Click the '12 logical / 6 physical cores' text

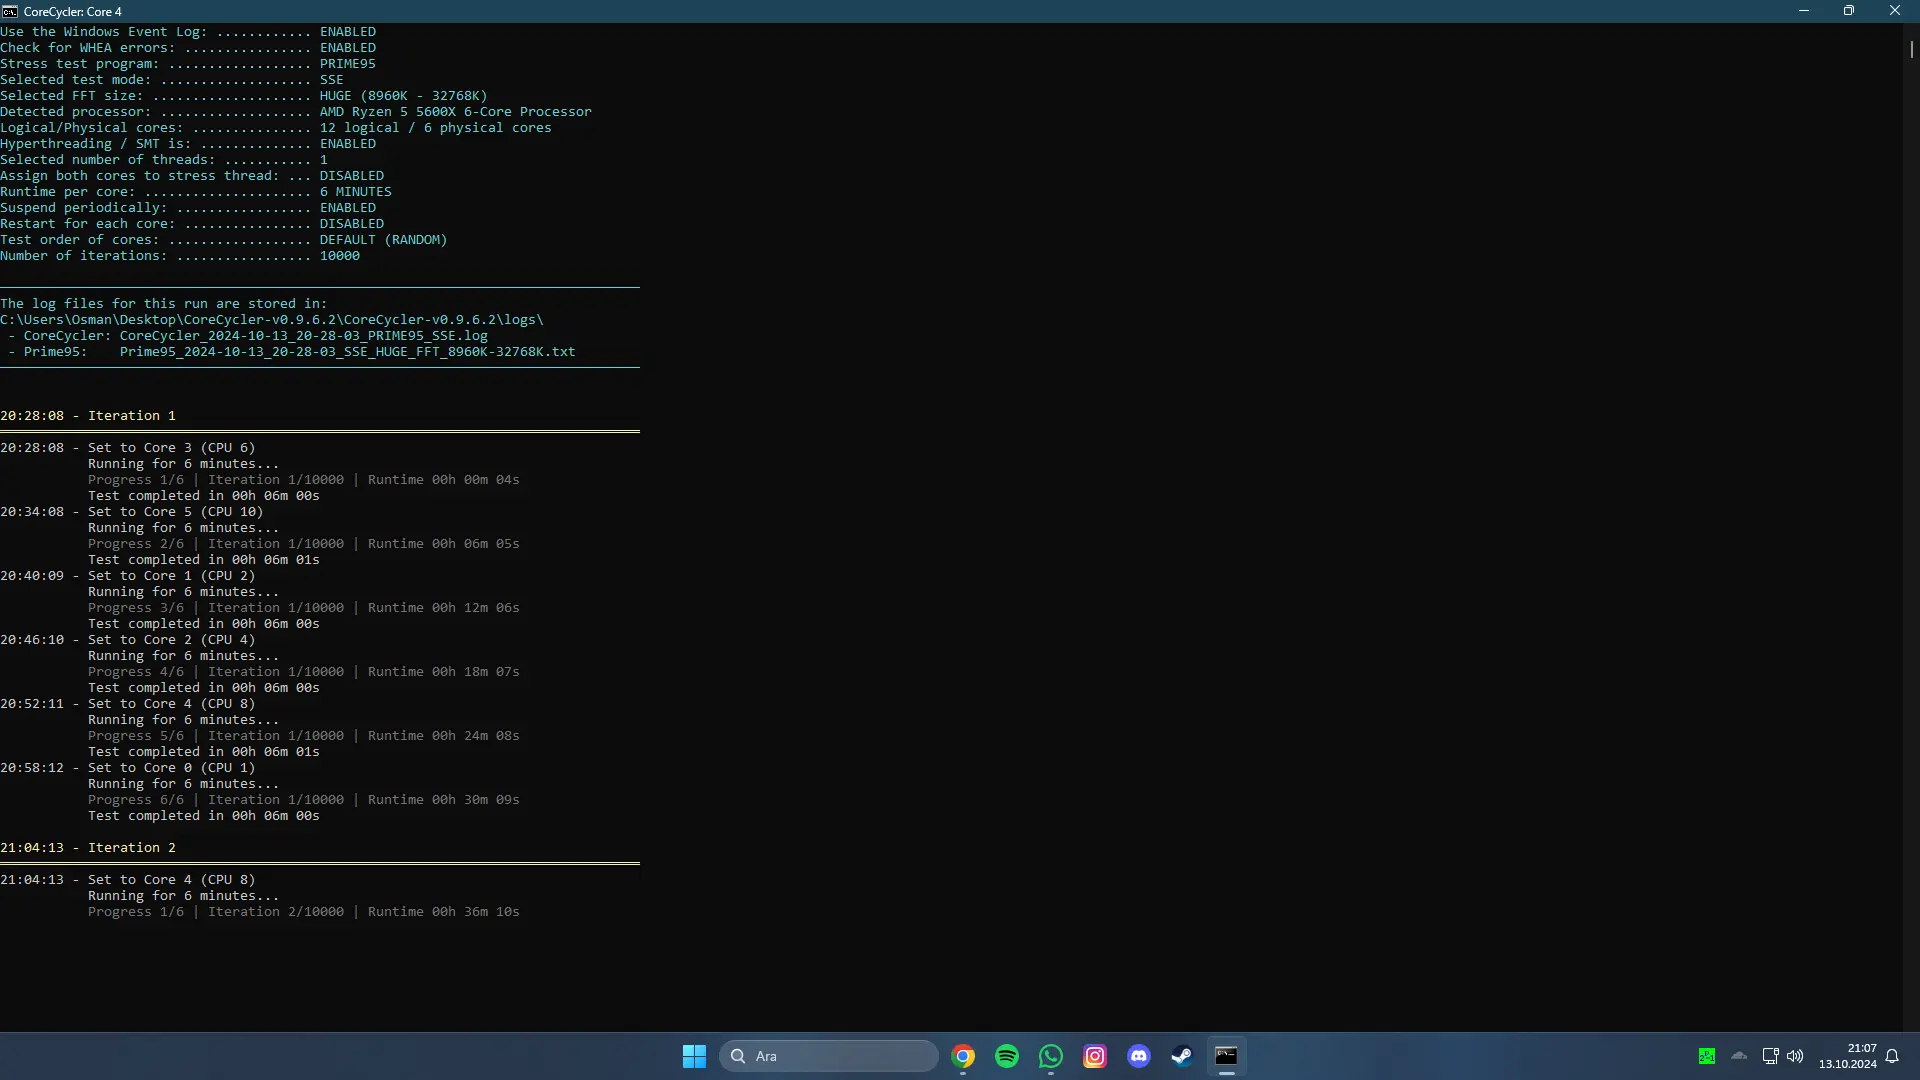point(436,128)
